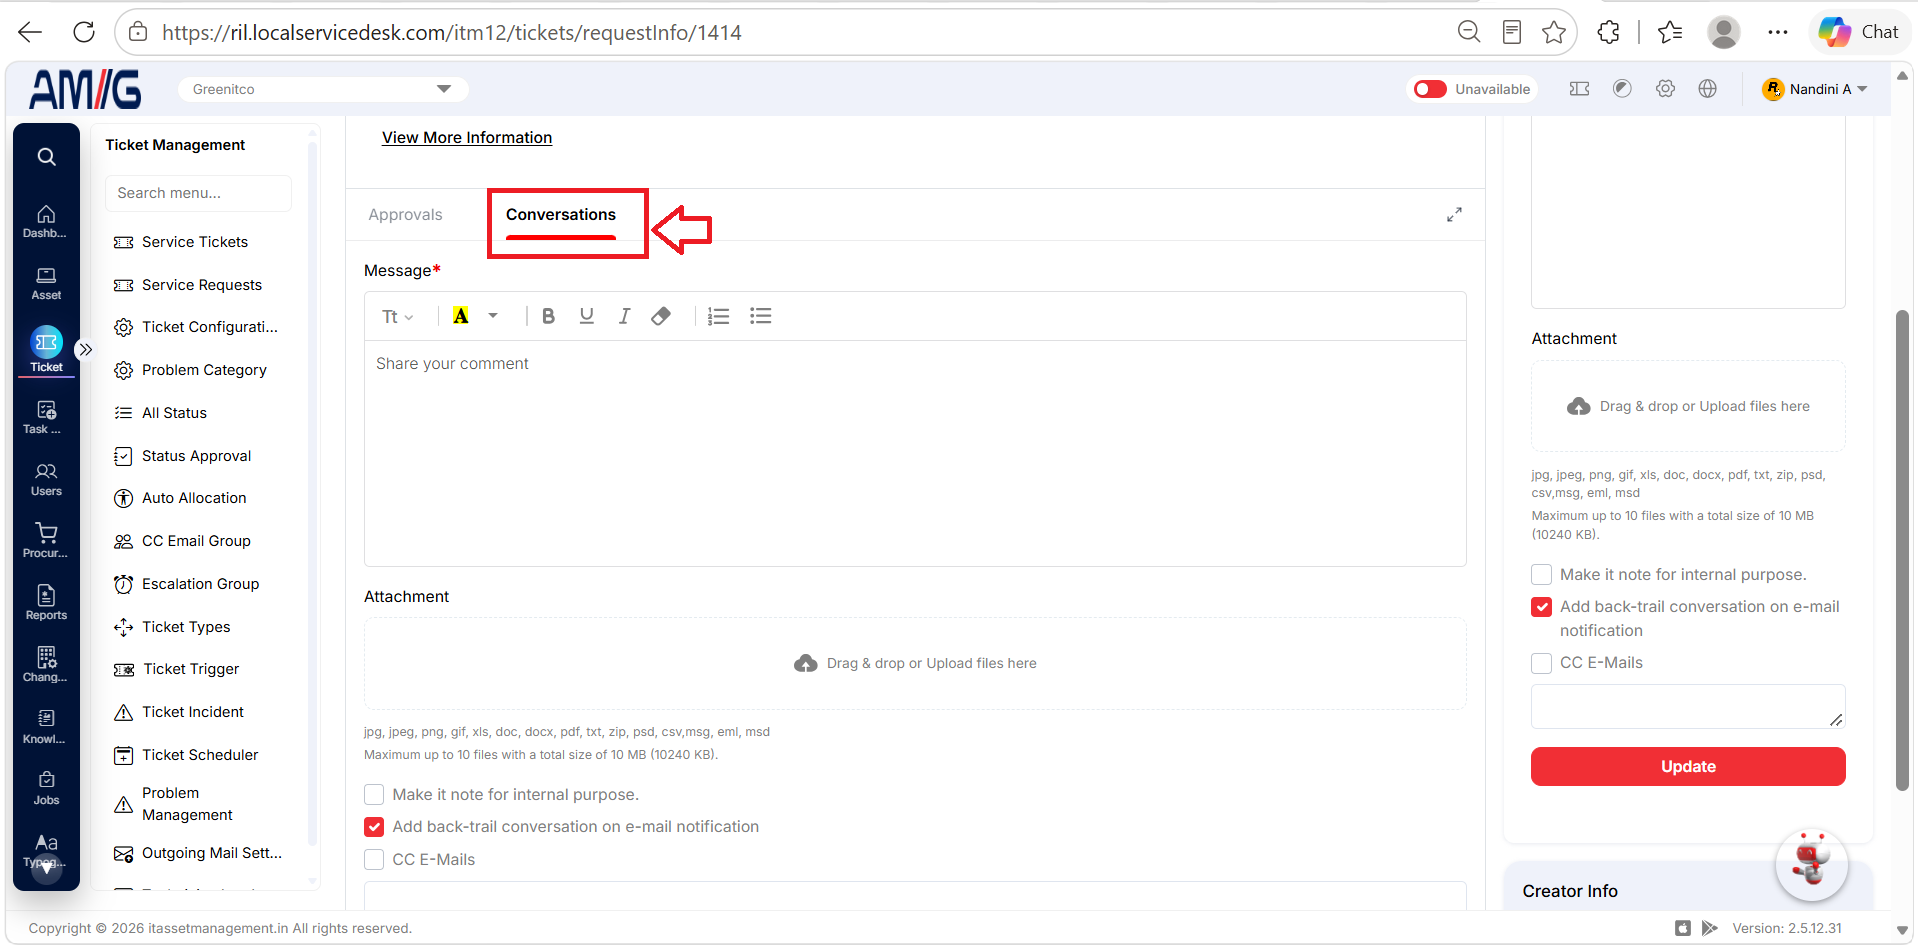The height and width of the screenshot is (946, 1918).
Task: Uncheck right panel back-trail conversation checkbox
Action: (x=1542, y=607)
